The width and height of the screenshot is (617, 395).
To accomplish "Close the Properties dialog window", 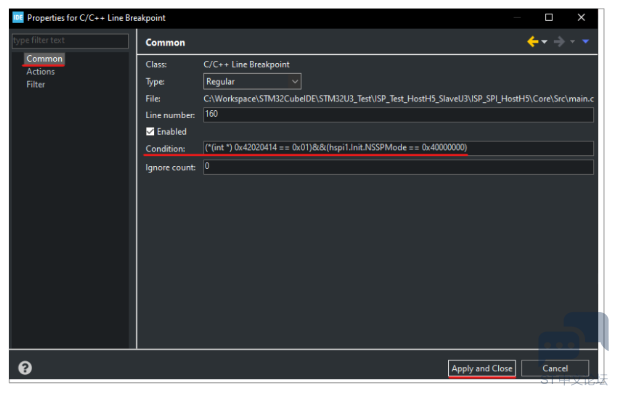I will [581, 17].
